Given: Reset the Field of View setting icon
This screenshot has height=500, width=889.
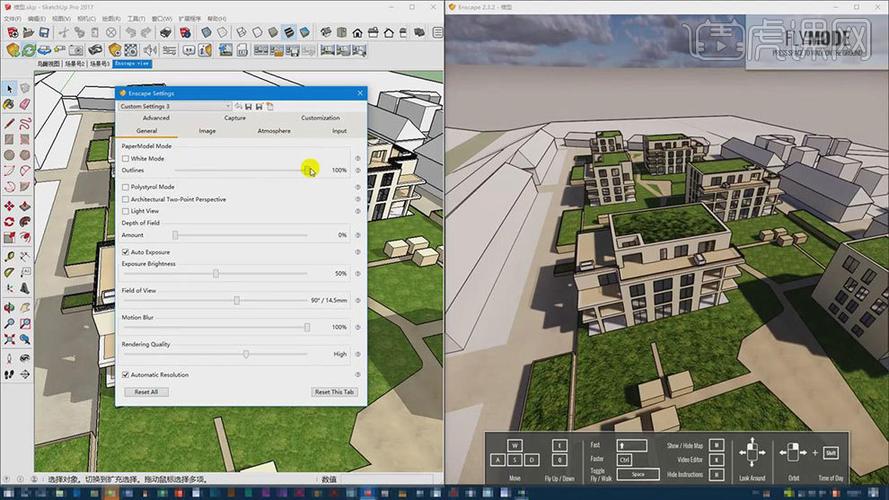Looking at the screenshot, I should pos(358,300).
